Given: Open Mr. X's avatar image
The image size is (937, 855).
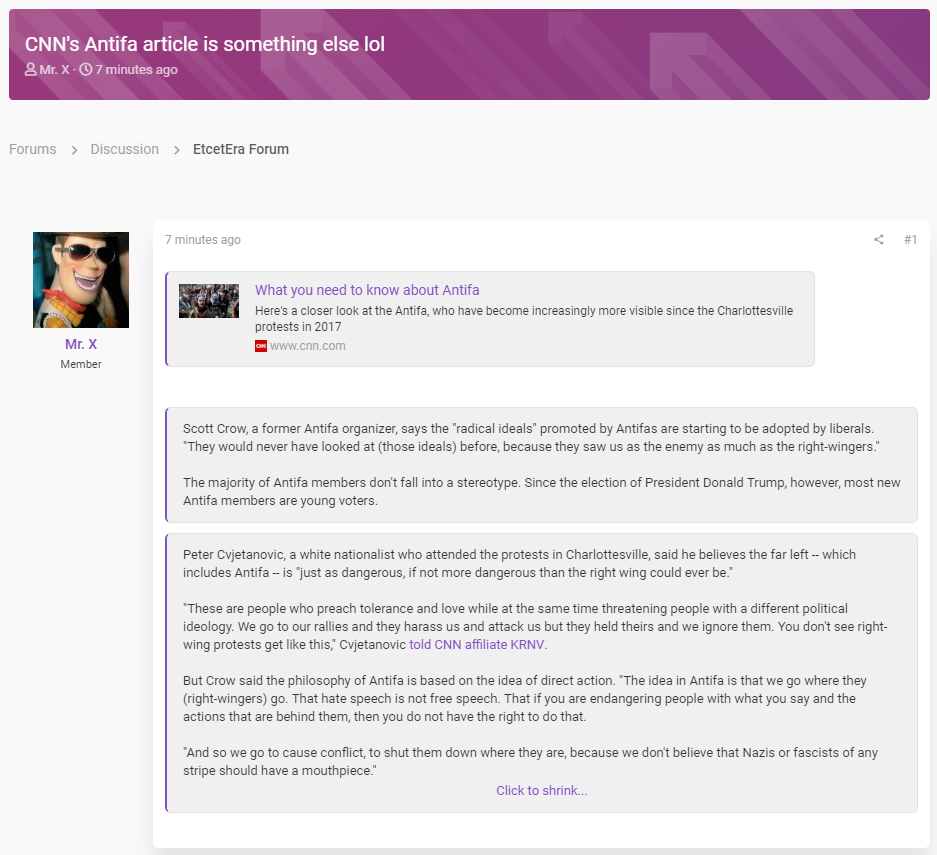Looking at the screenshot, I should pos(81,280).
